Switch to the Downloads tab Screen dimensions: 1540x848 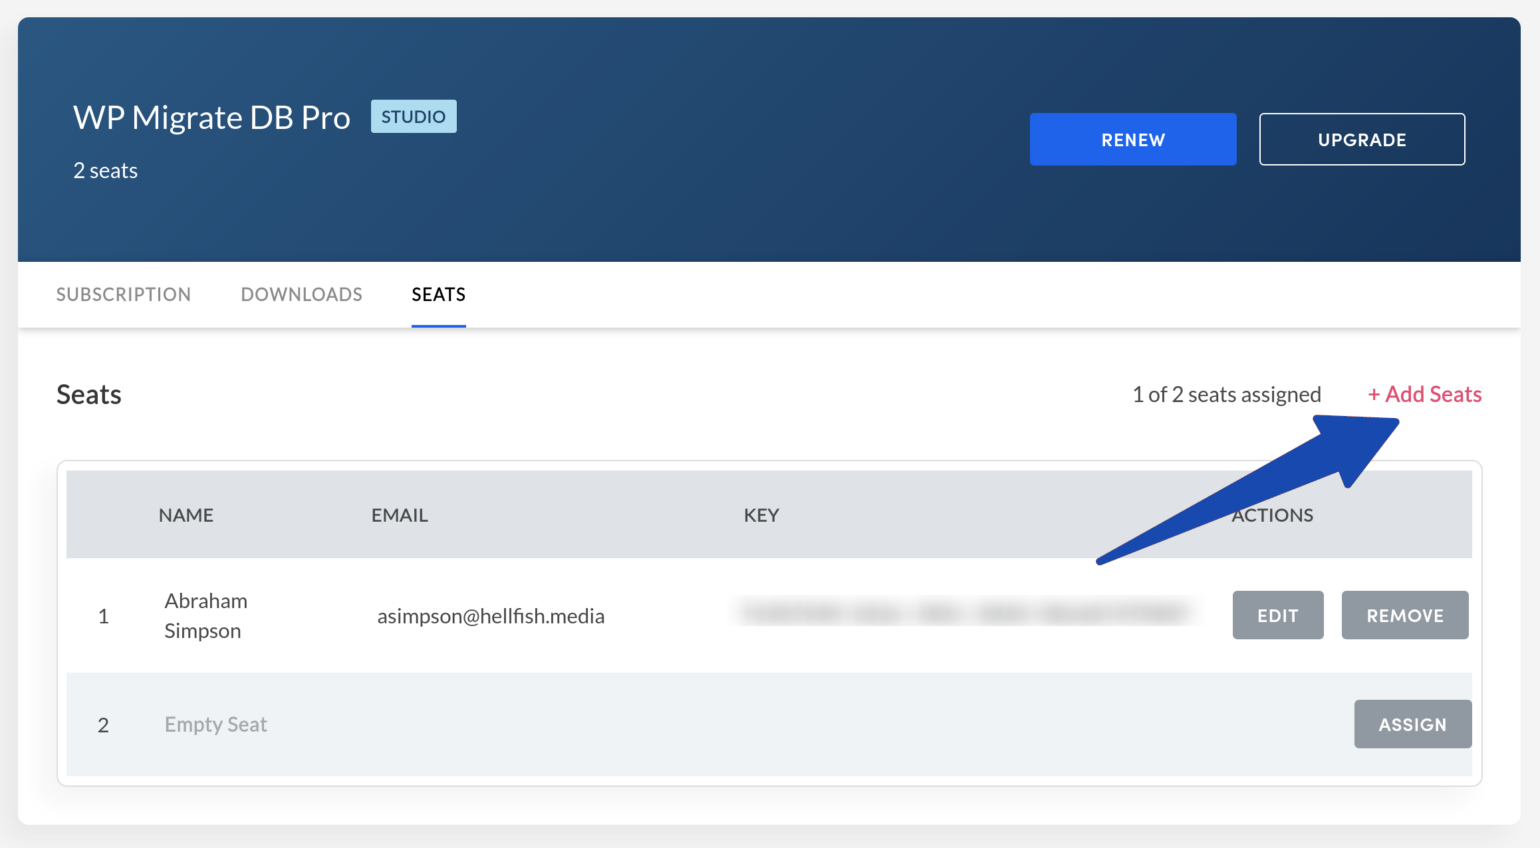click(301, 294)
